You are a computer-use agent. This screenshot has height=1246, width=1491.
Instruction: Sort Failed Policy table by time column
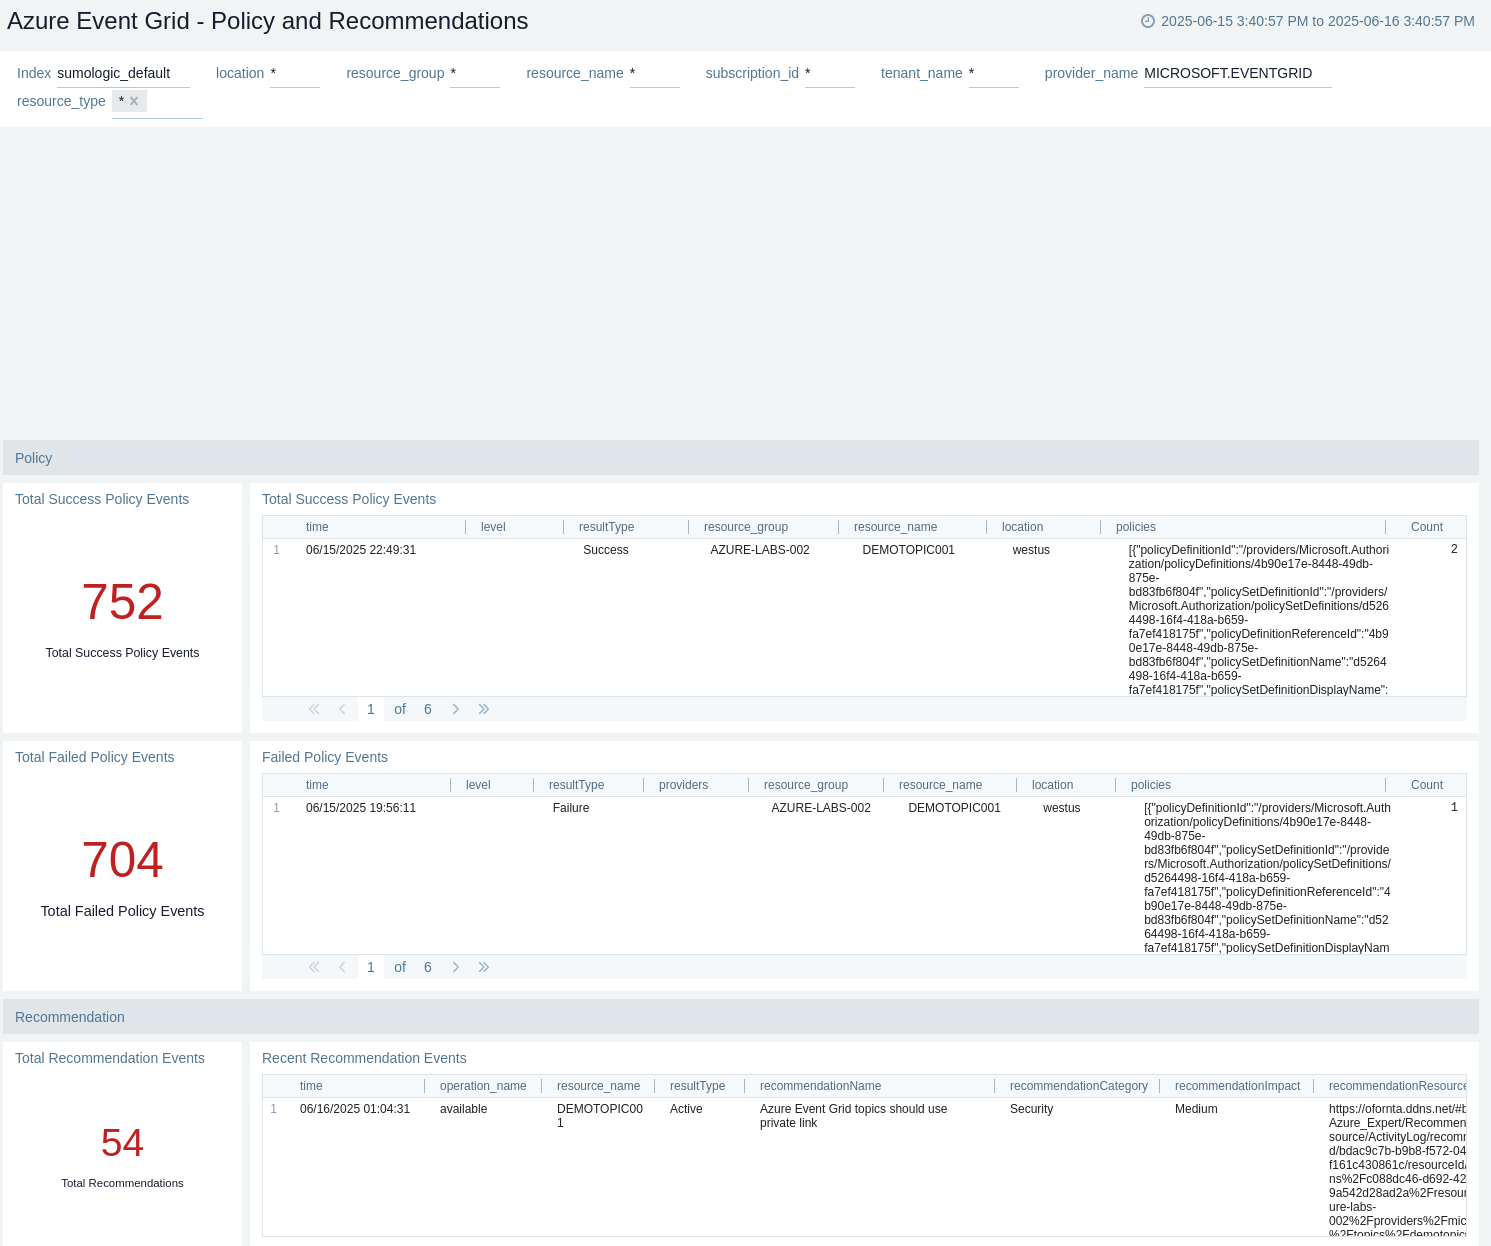pyautogui.click(x=317, y=785)
